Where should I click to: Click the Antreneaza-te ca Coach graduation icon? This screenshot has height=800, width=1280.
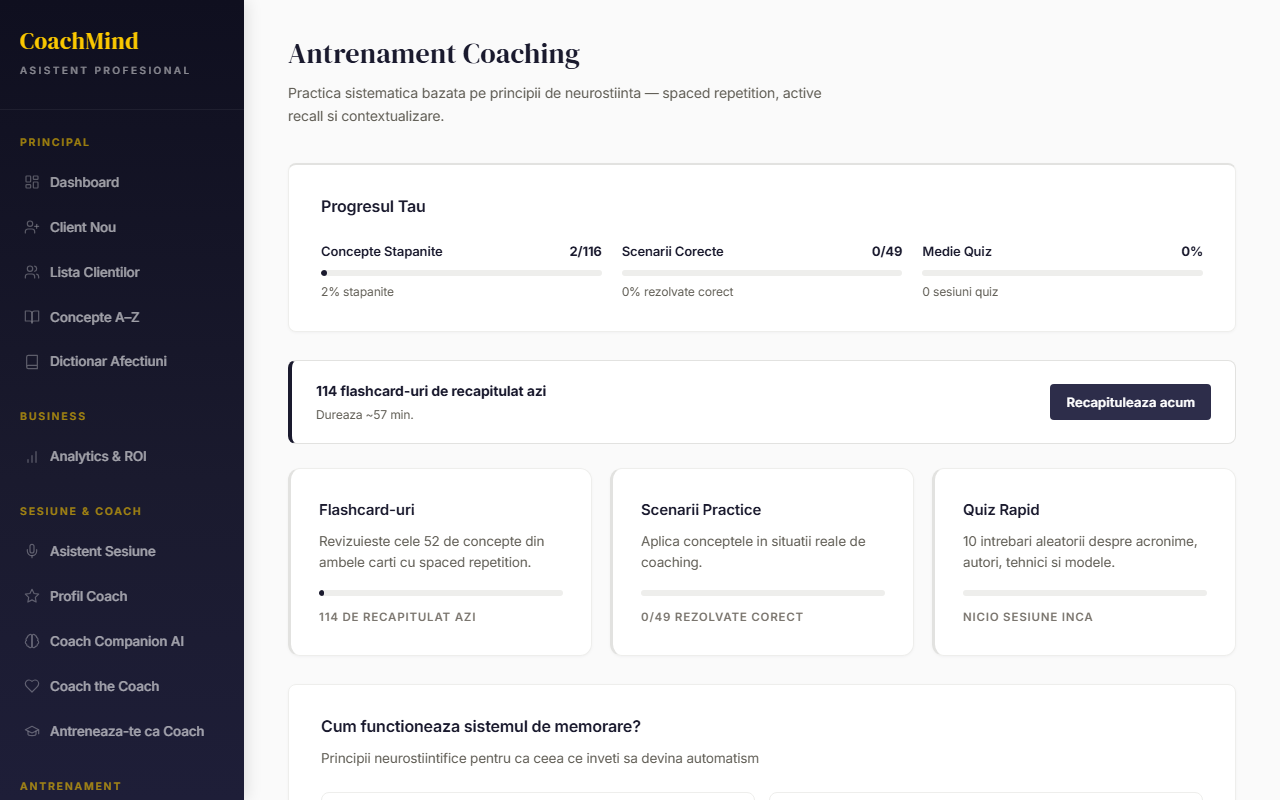(32, 731)
